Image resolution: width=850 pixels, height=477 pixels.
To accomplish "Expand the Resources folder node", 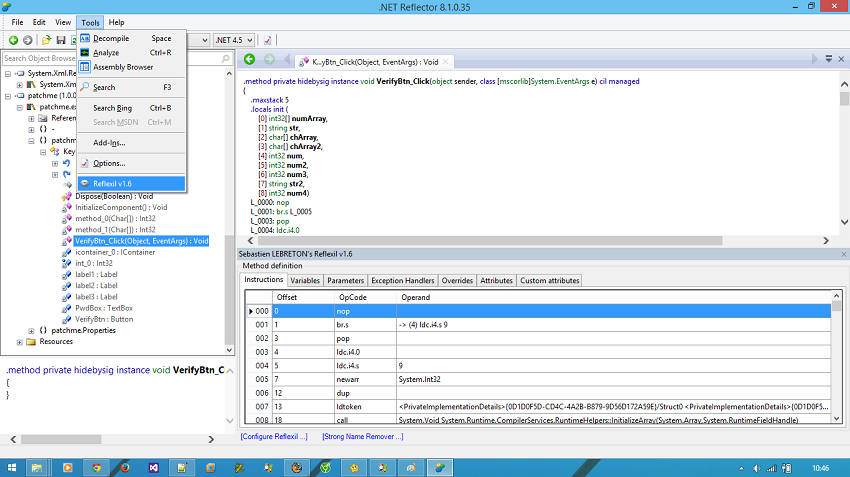I will pyautogui.click(x=20, y=342).
